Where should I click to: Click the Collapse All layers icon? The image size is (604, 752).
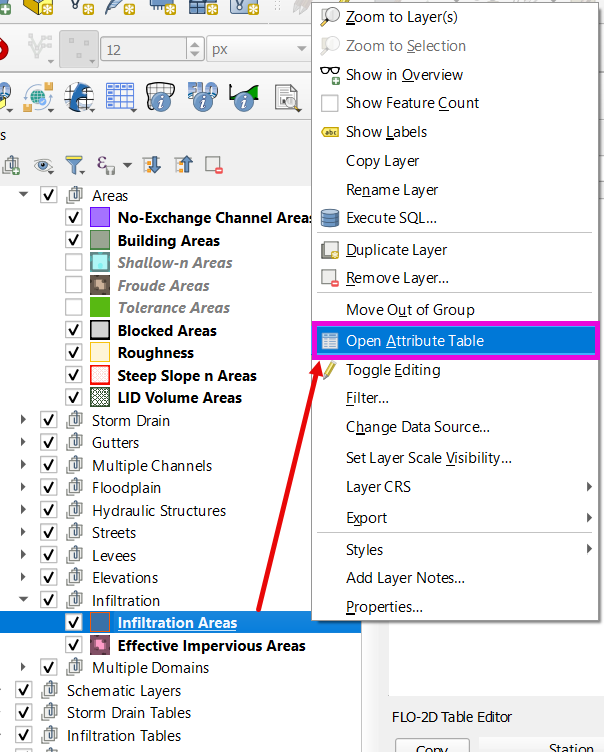[x=183, y=165]
